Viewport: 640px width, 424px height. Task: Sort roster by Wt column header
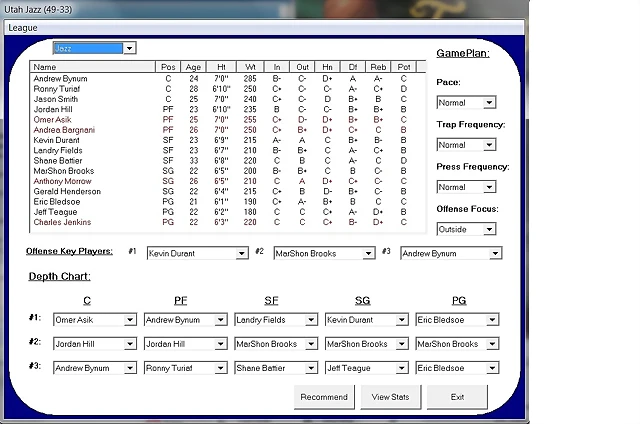coord(250,67)
